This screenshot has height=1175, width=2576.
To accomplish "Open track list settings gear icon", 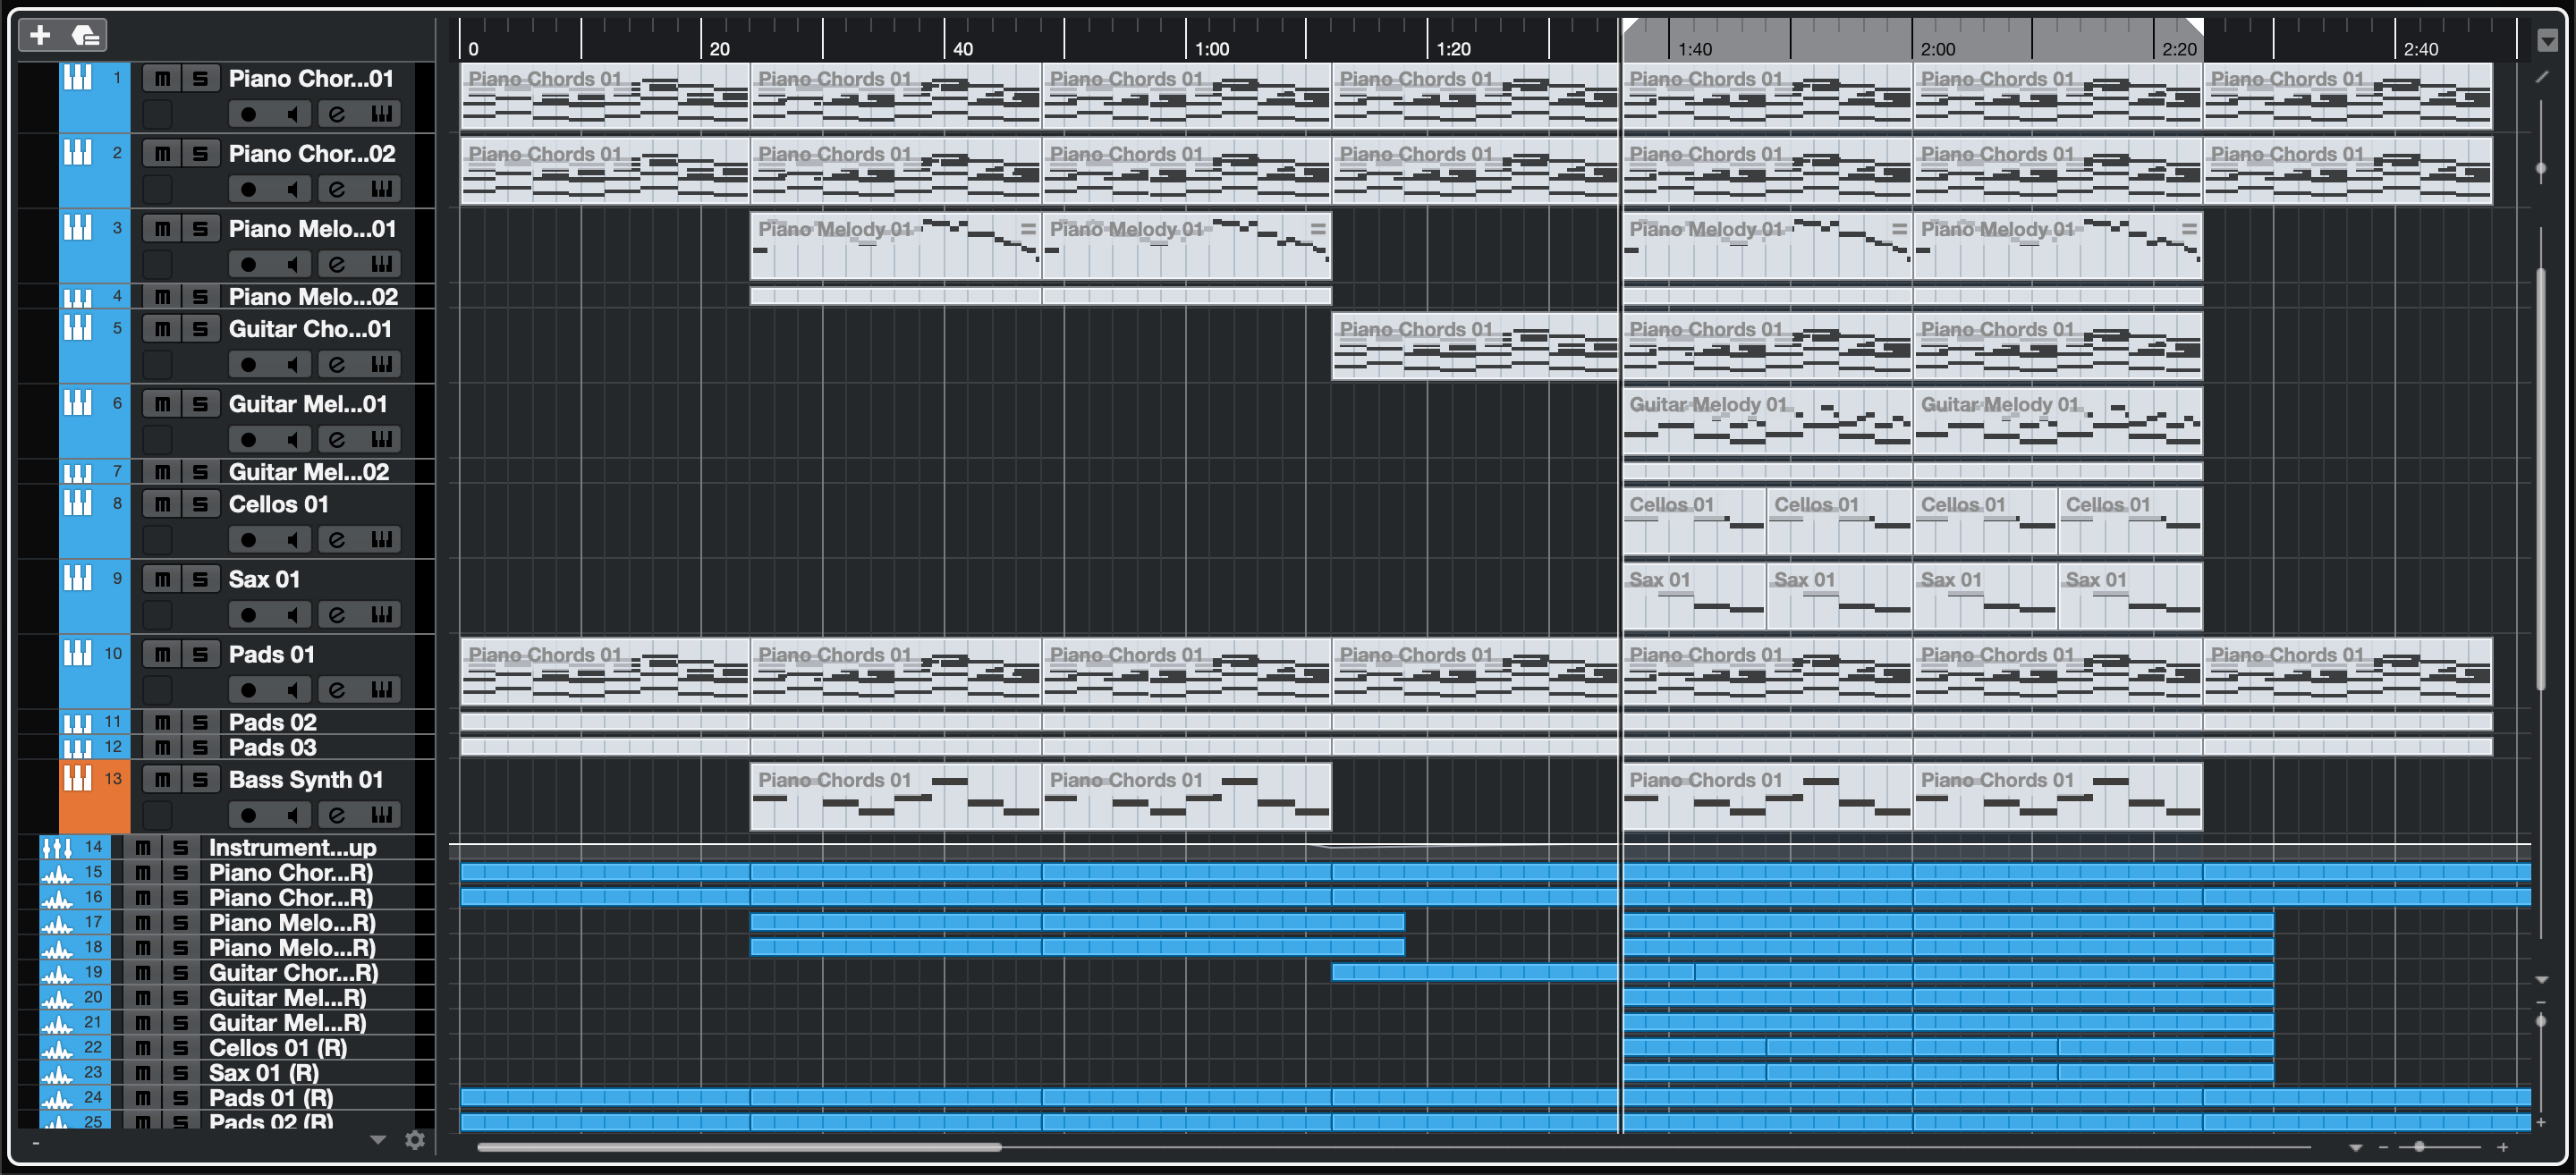I will coord(415,1140).
